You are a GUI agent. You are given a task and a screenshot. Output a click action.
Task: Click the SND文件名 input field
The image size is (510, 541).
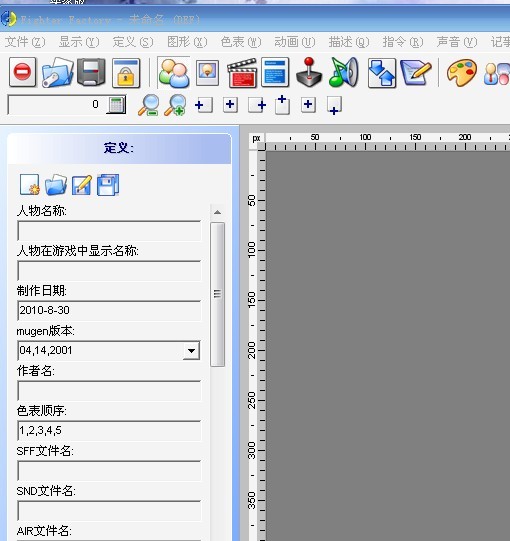coord(109,511)
